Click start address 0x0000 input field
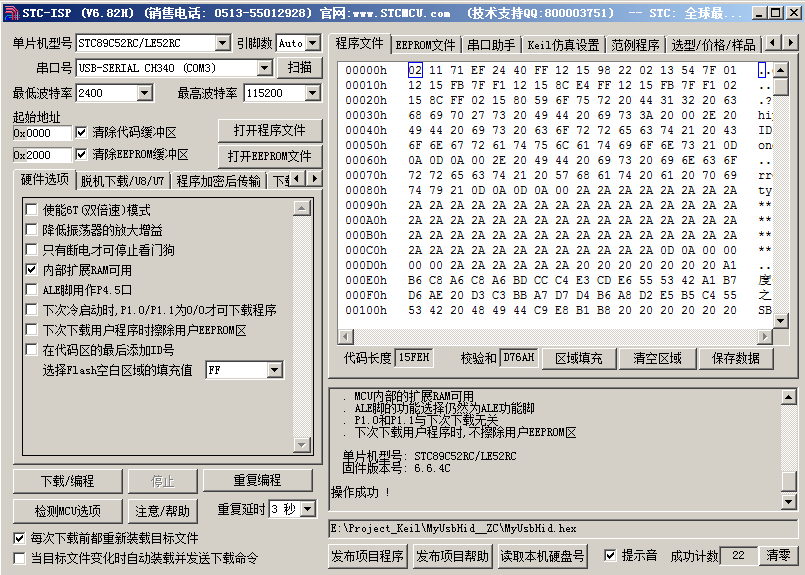805x575 pixels. click(42, 133)
